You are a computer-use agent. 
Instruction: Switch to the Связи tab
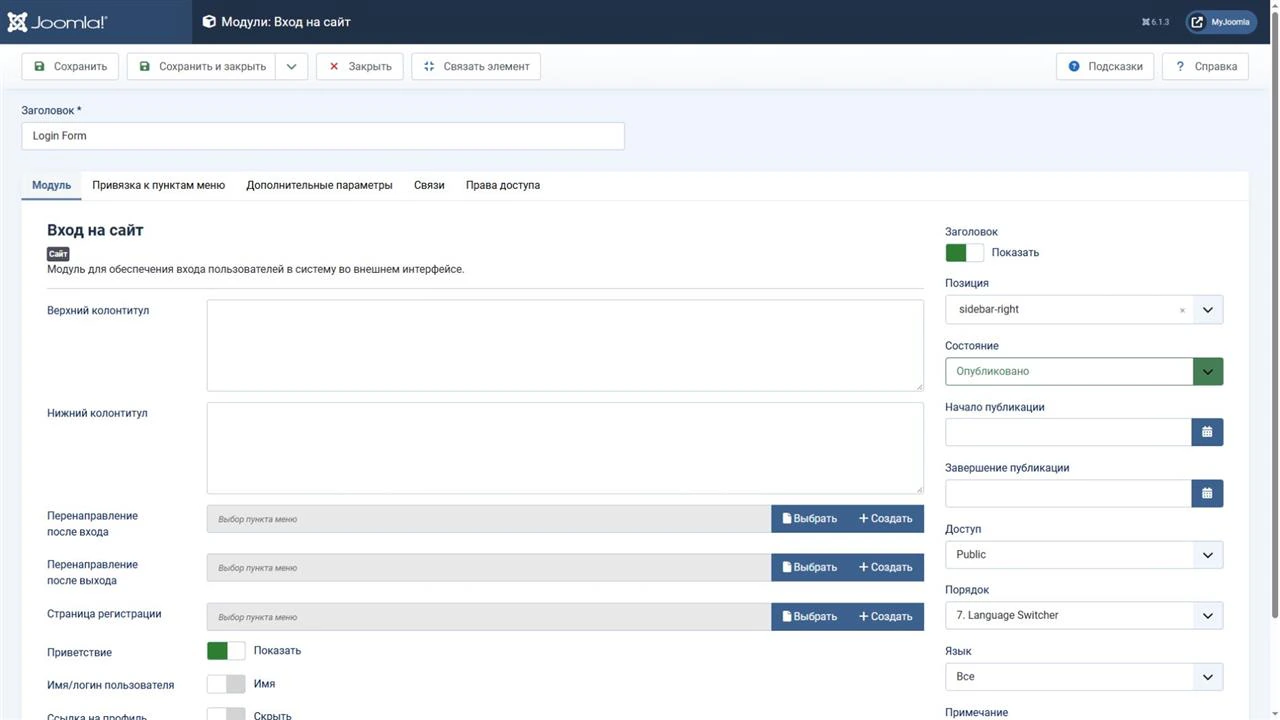[x=429, y=185]
